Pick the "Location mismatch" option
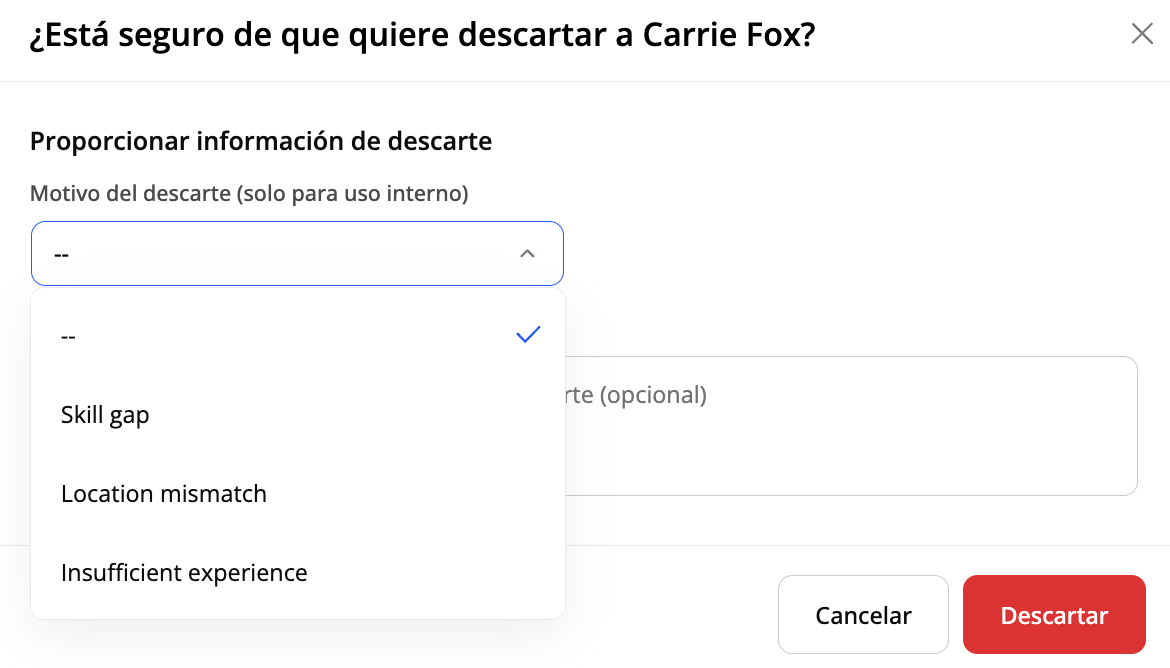Screen dimensions: 1170x668 click(164, 493)
